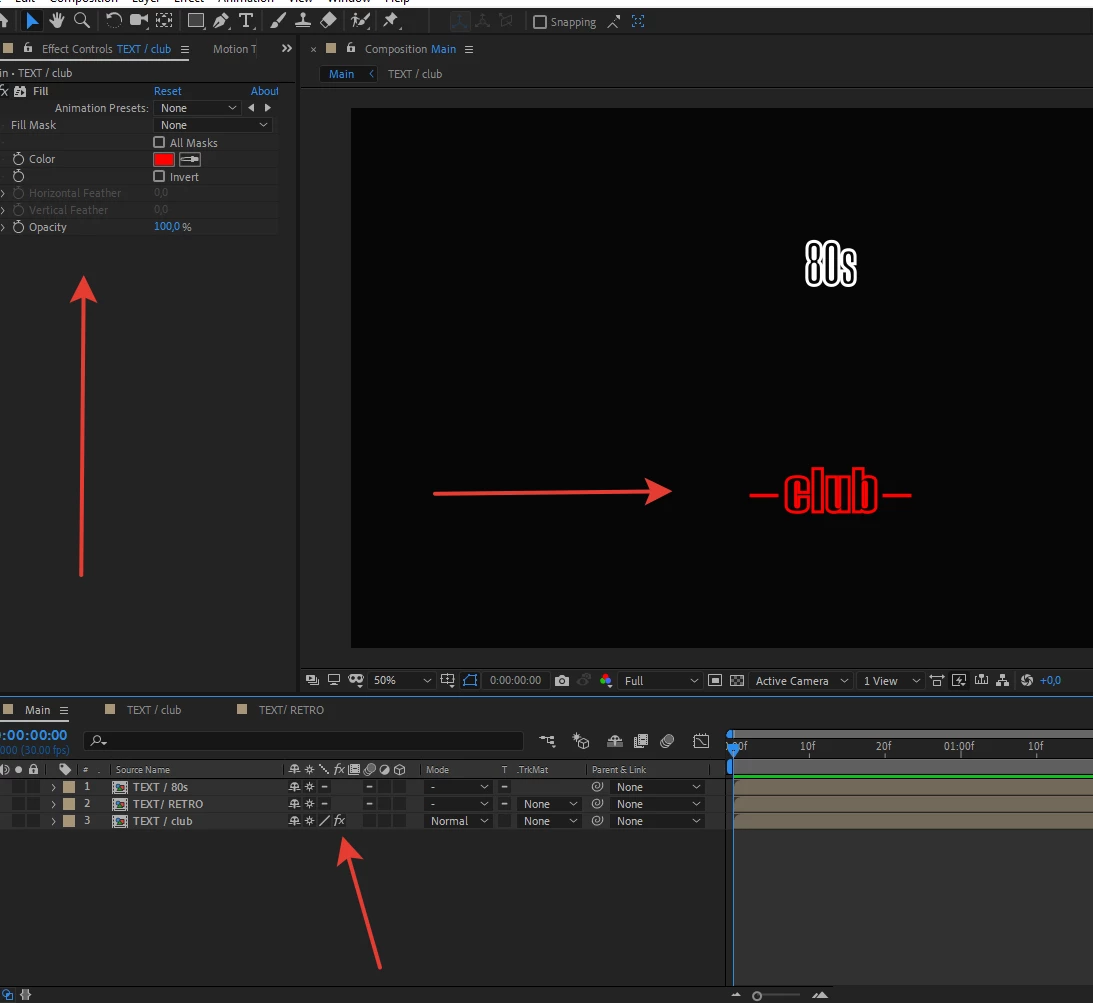Select the Brush tool
Screen dimensions: 1093x1003
click(x=277, y=21)
